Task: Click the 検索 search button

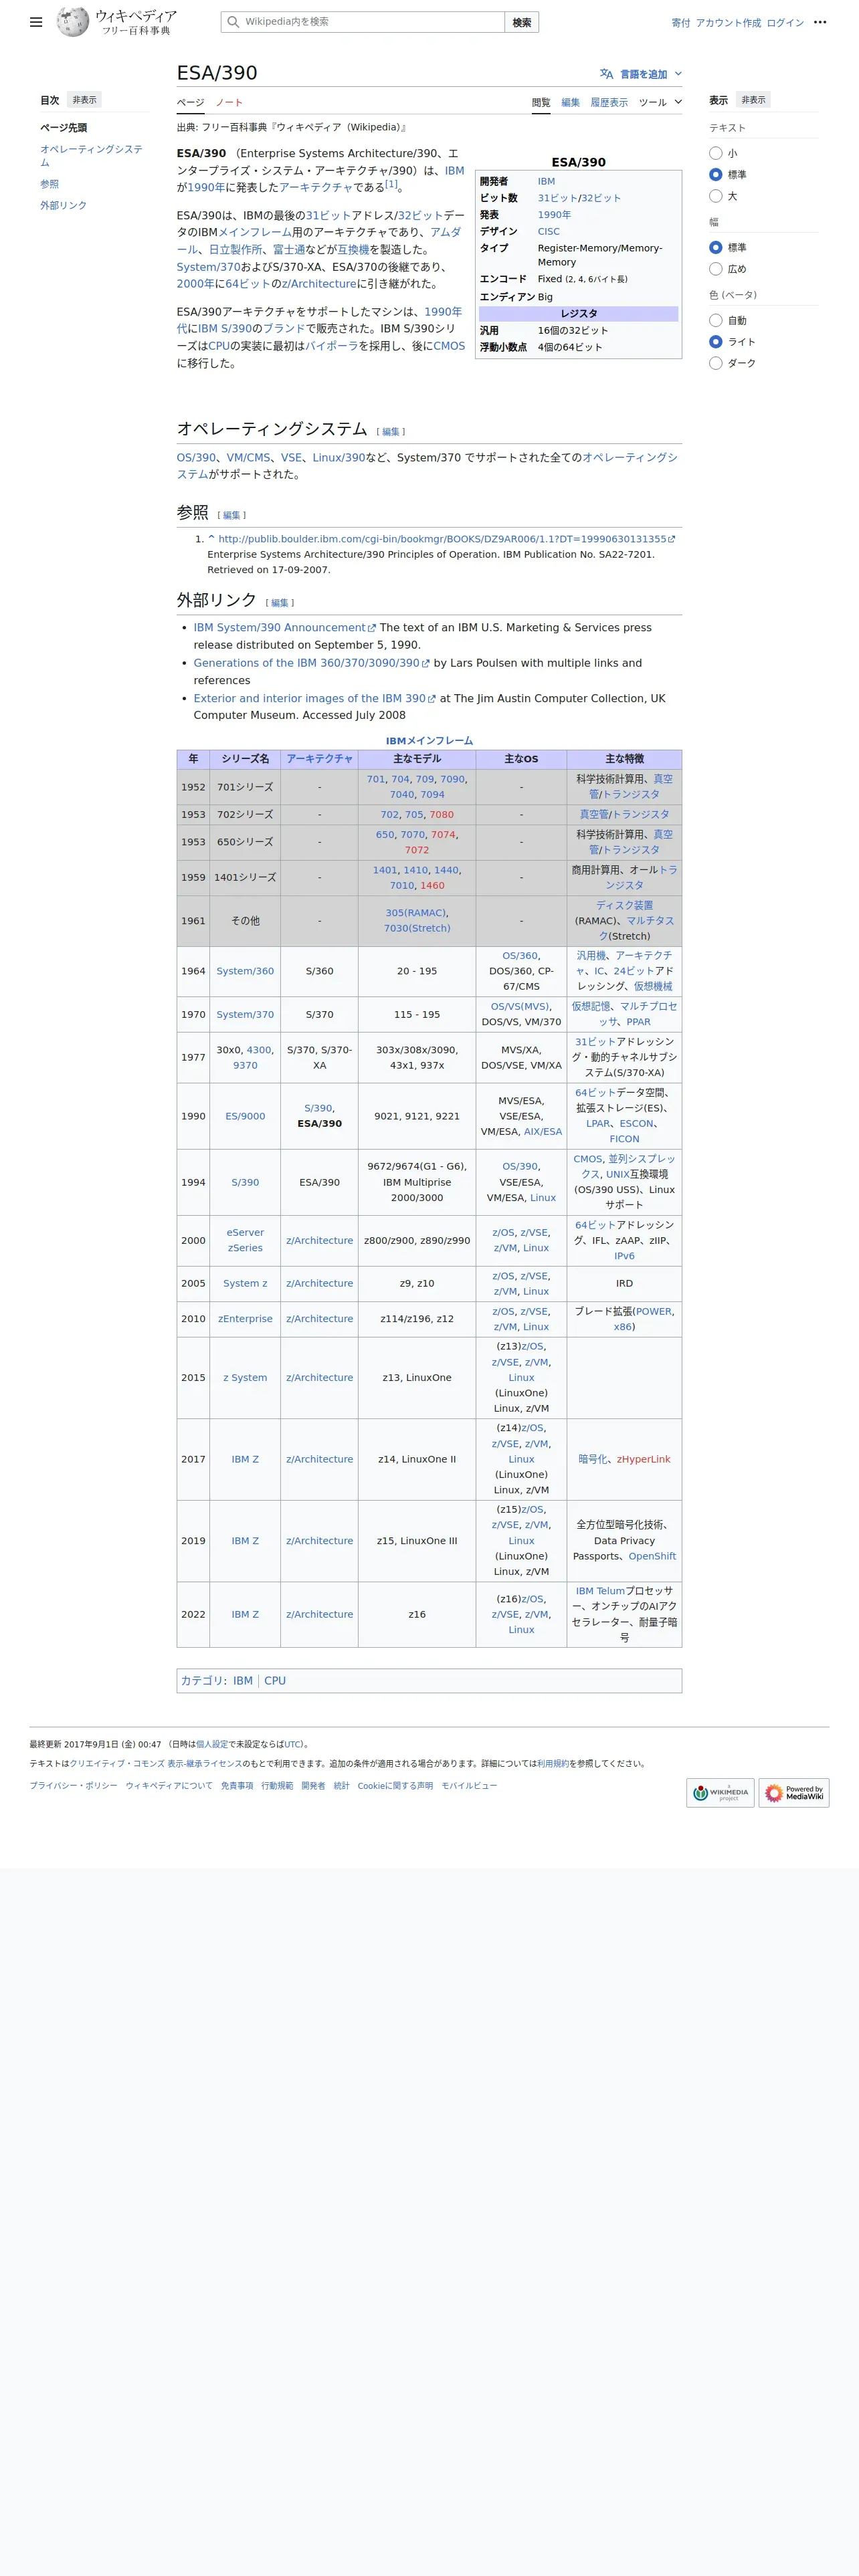Action: point(522,22)
